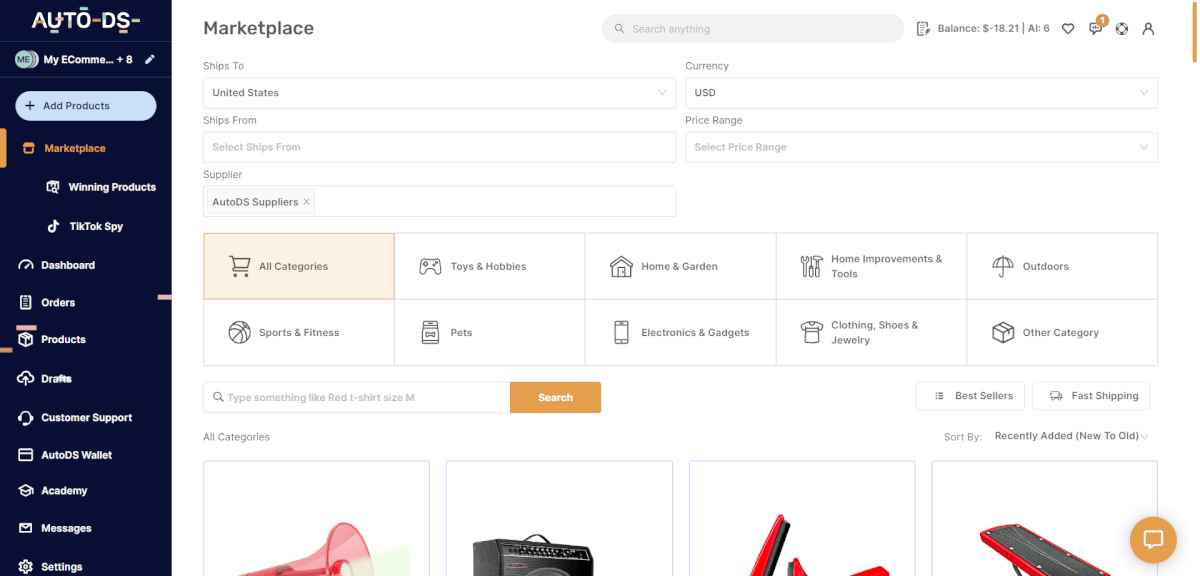
Task: Open TikTok Spy page
Action: pyautogui.click(x=86, y=226)
